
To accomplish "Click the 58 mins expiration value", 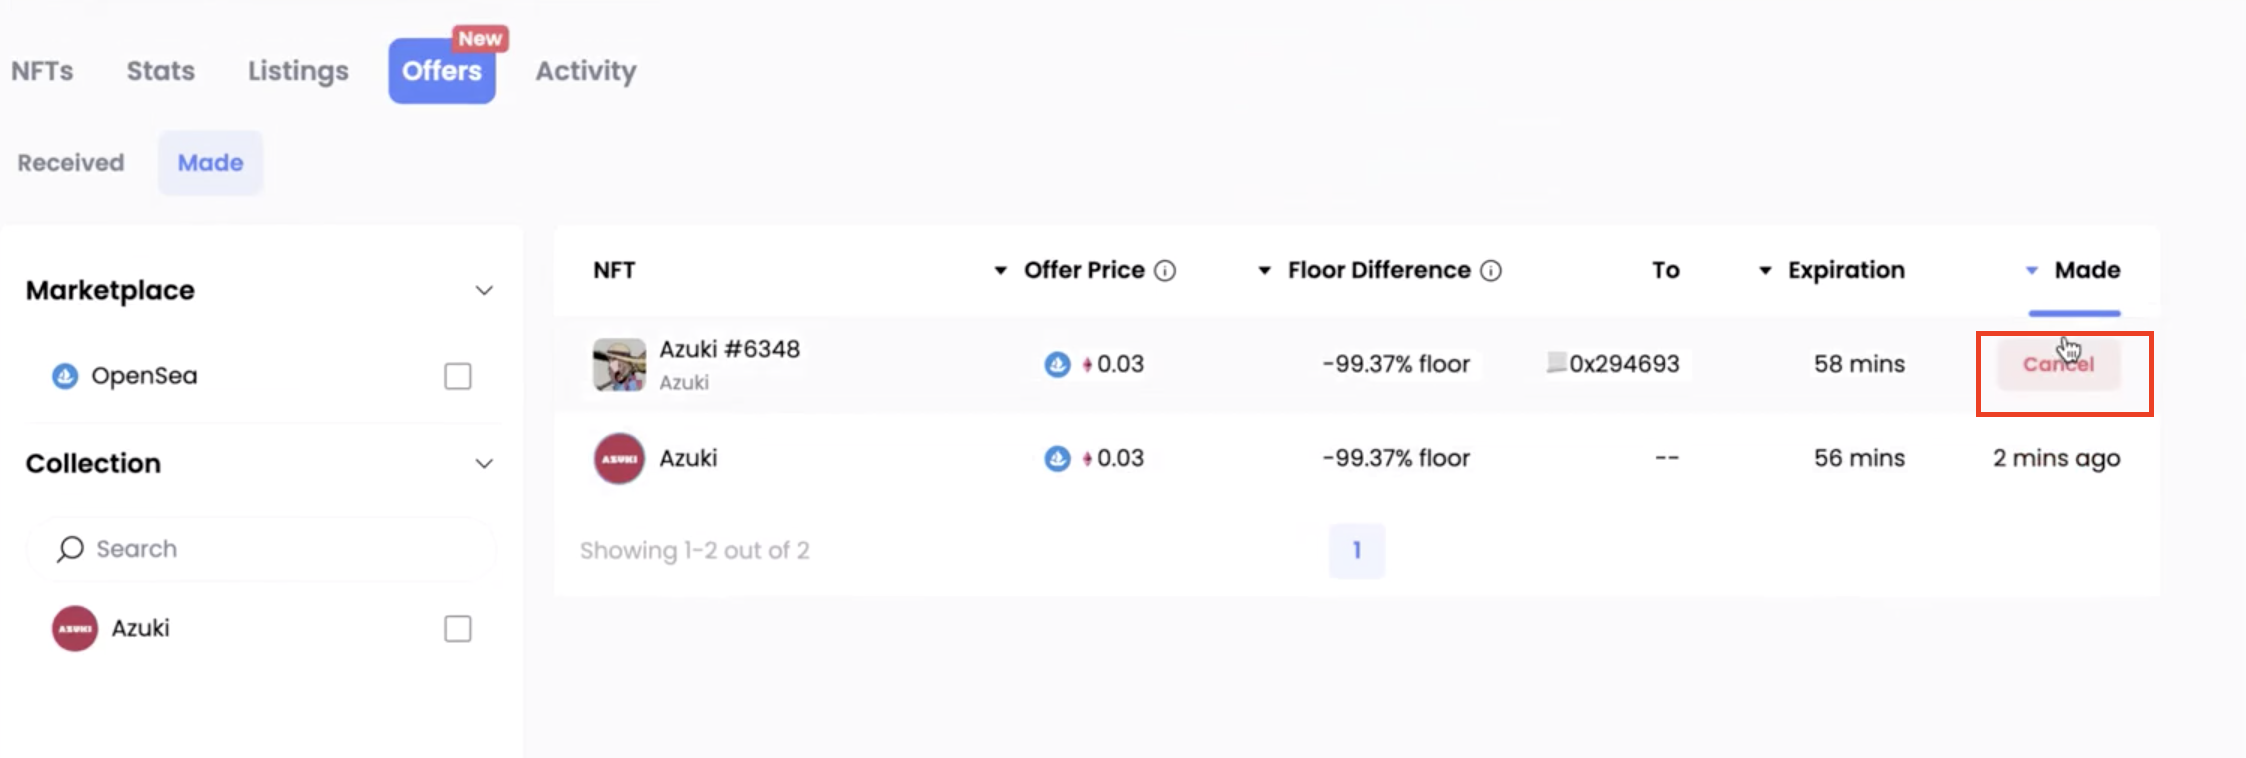I will pos(1859,364).
